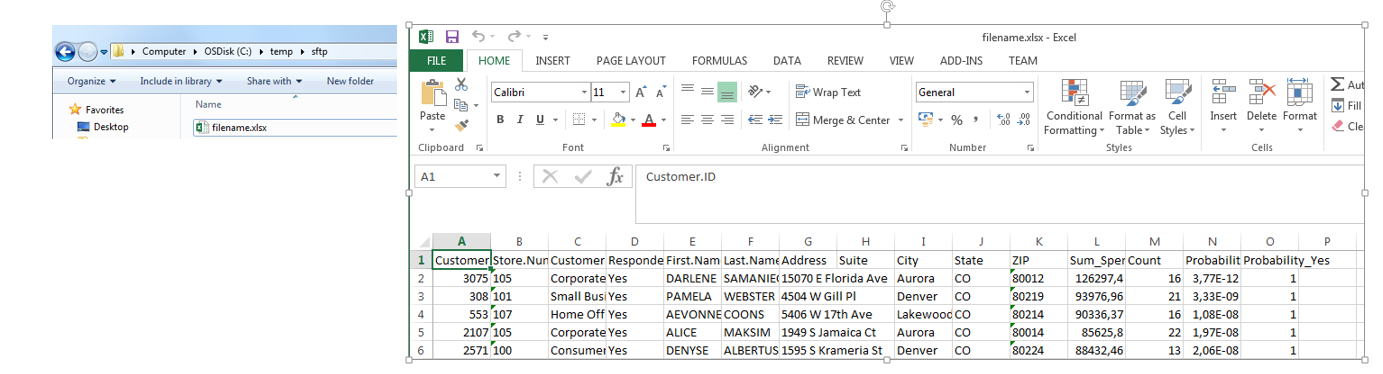This screenshot has height=374, width=1383.
Task: Toggle the highlighted Bottom Align button
Action: point(727,91)
